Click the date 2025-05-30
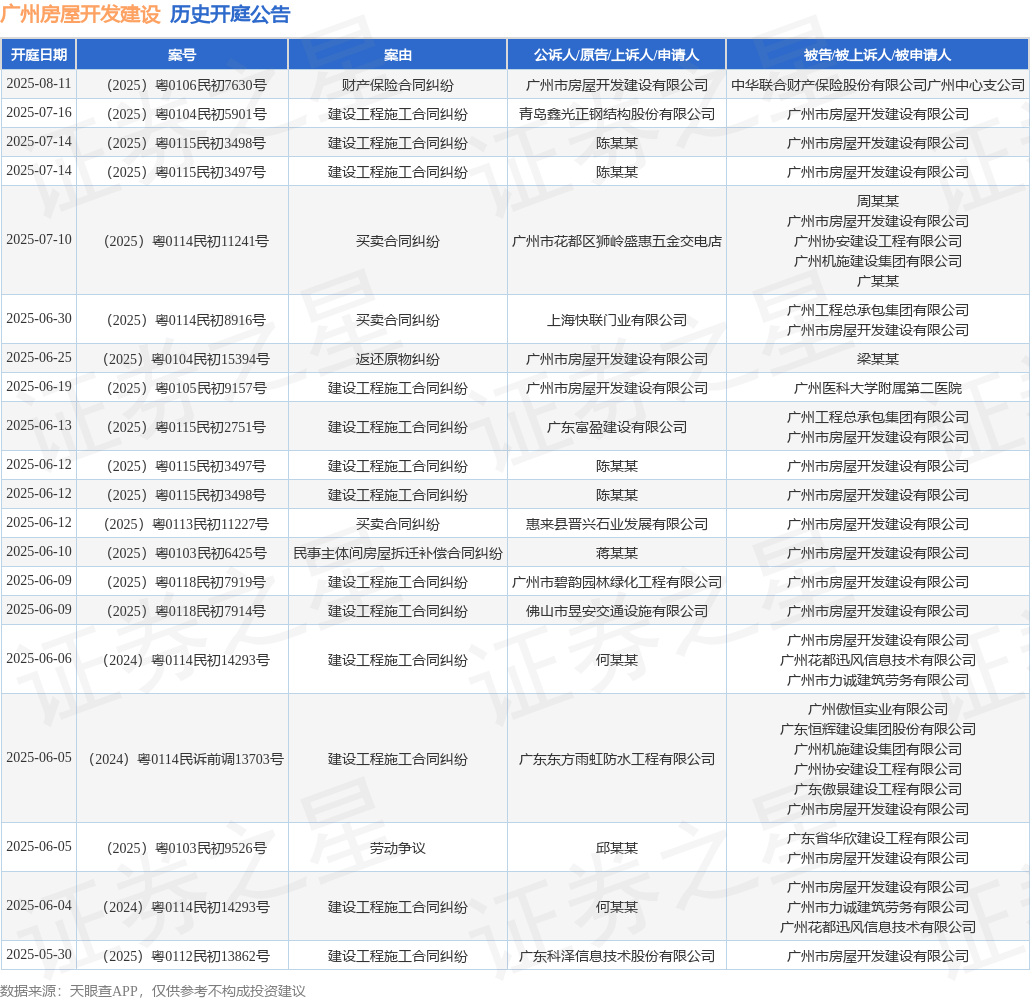The image size is (1030, 1000). point(39,954)
